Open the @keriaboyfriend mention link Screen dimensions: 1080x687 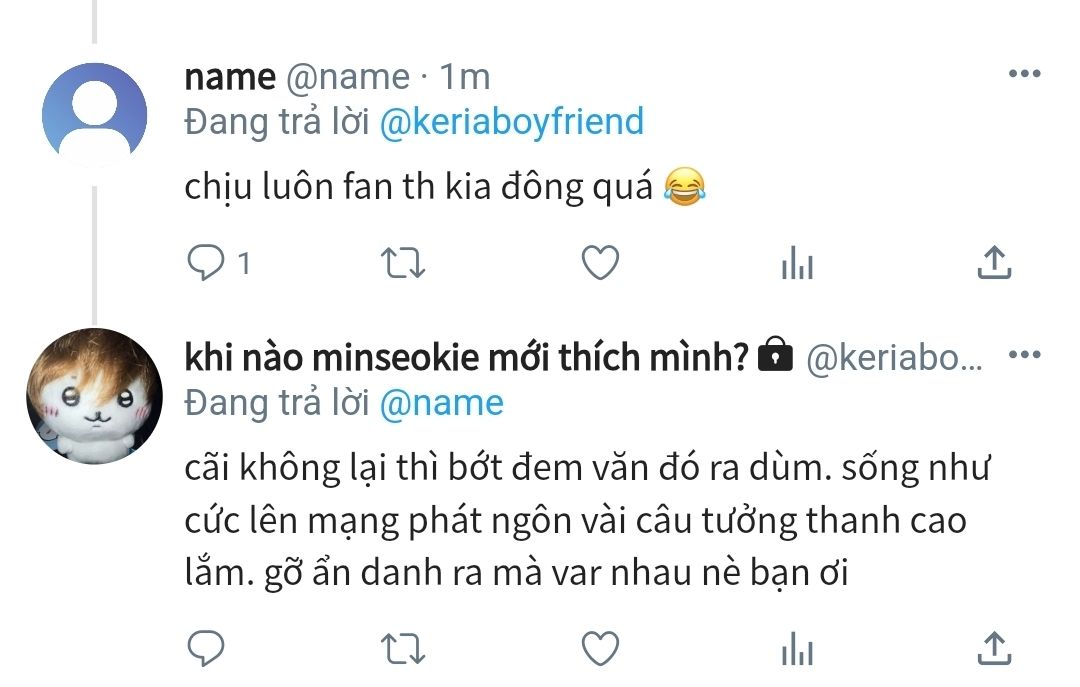coord(512,122)
